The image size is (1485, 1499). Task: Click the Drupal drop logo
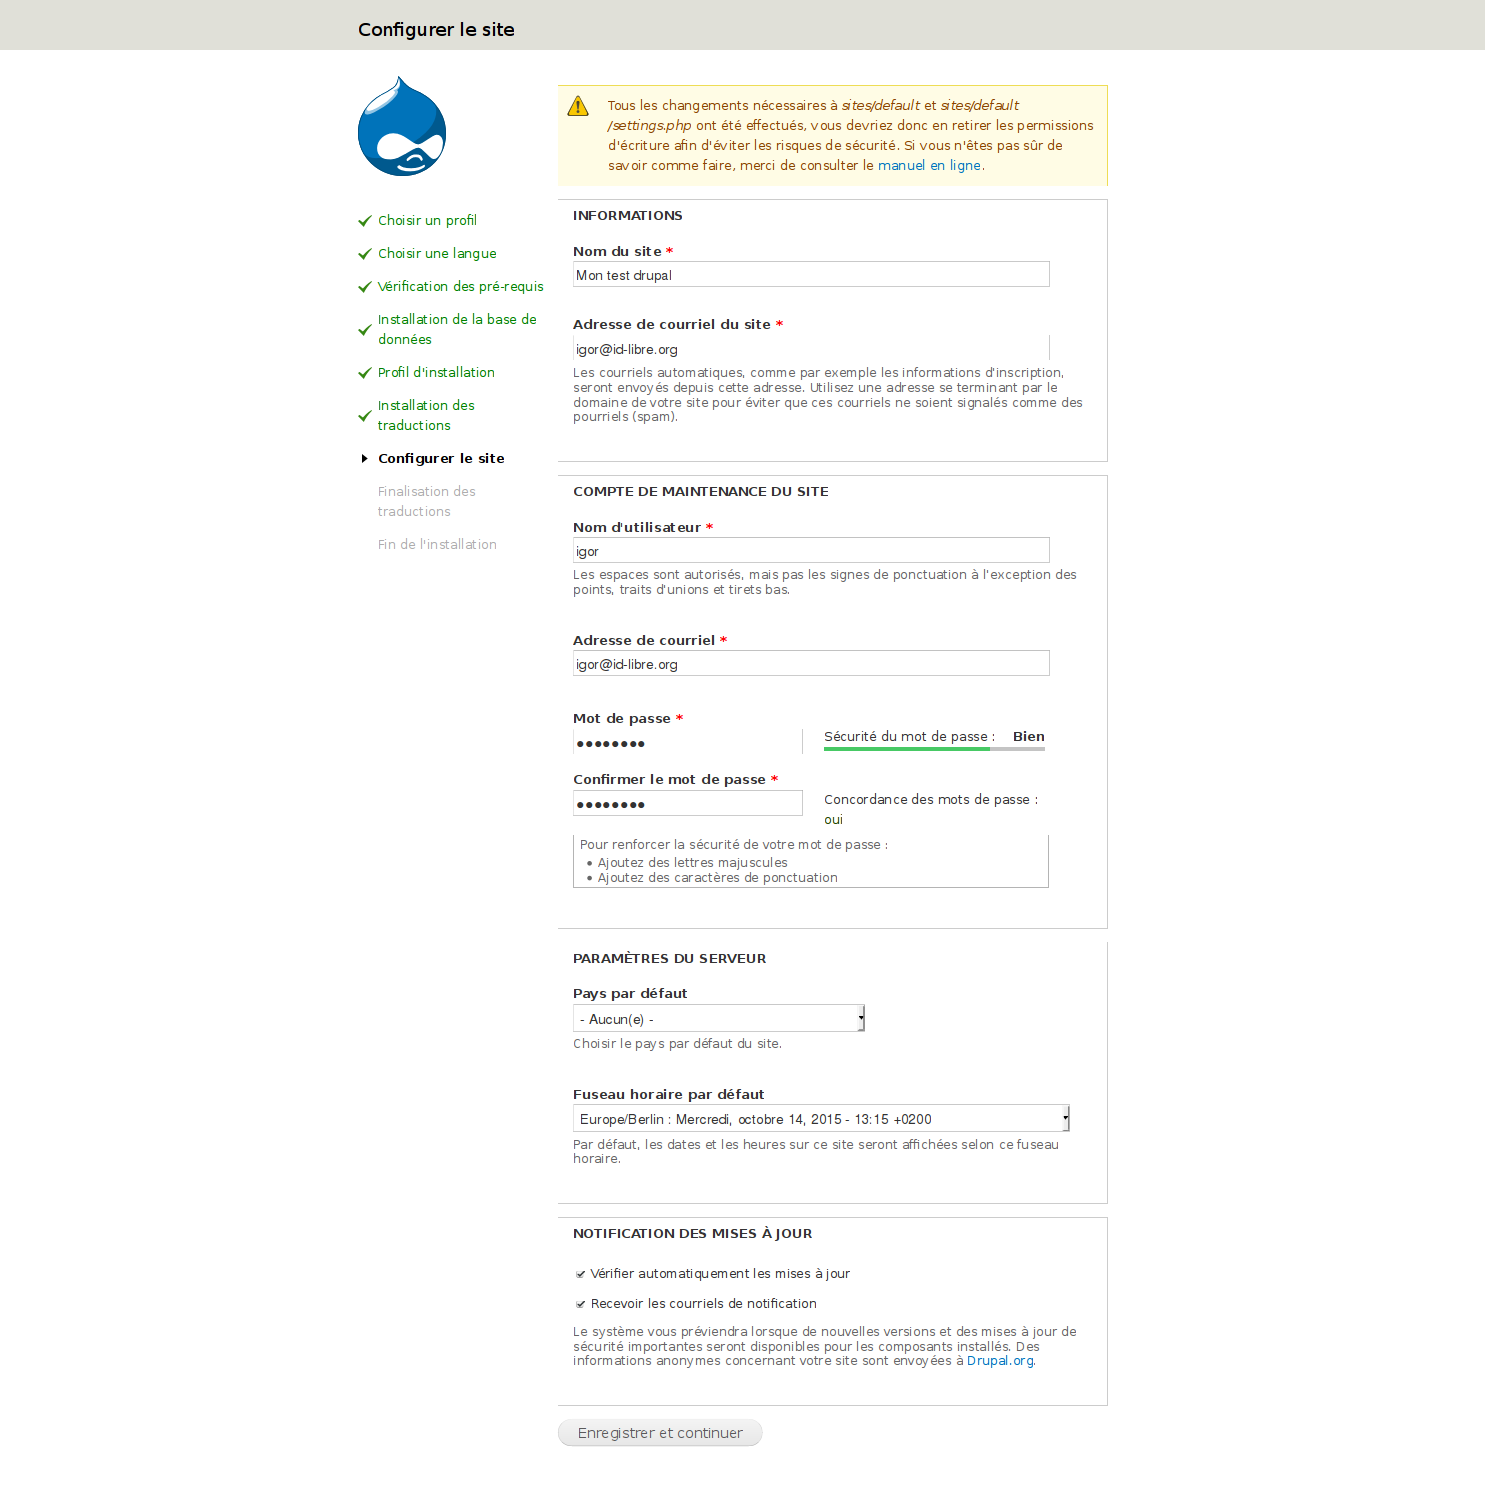click(x=402, y=127)
